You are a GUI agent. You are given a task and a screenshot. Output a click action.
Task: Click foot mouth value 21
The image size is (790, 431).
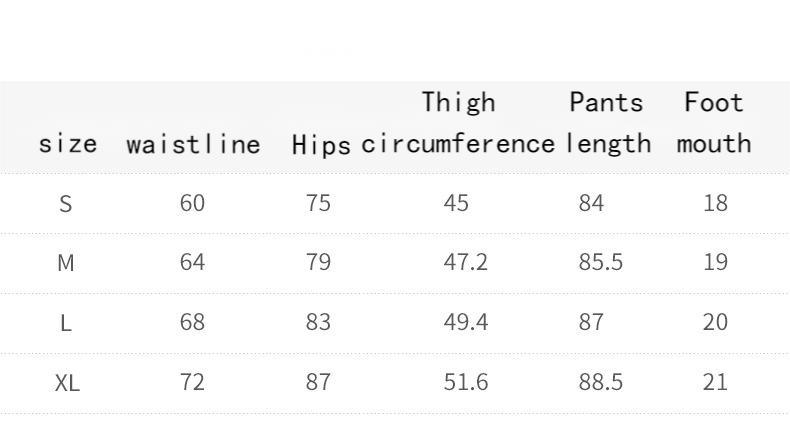715,381
